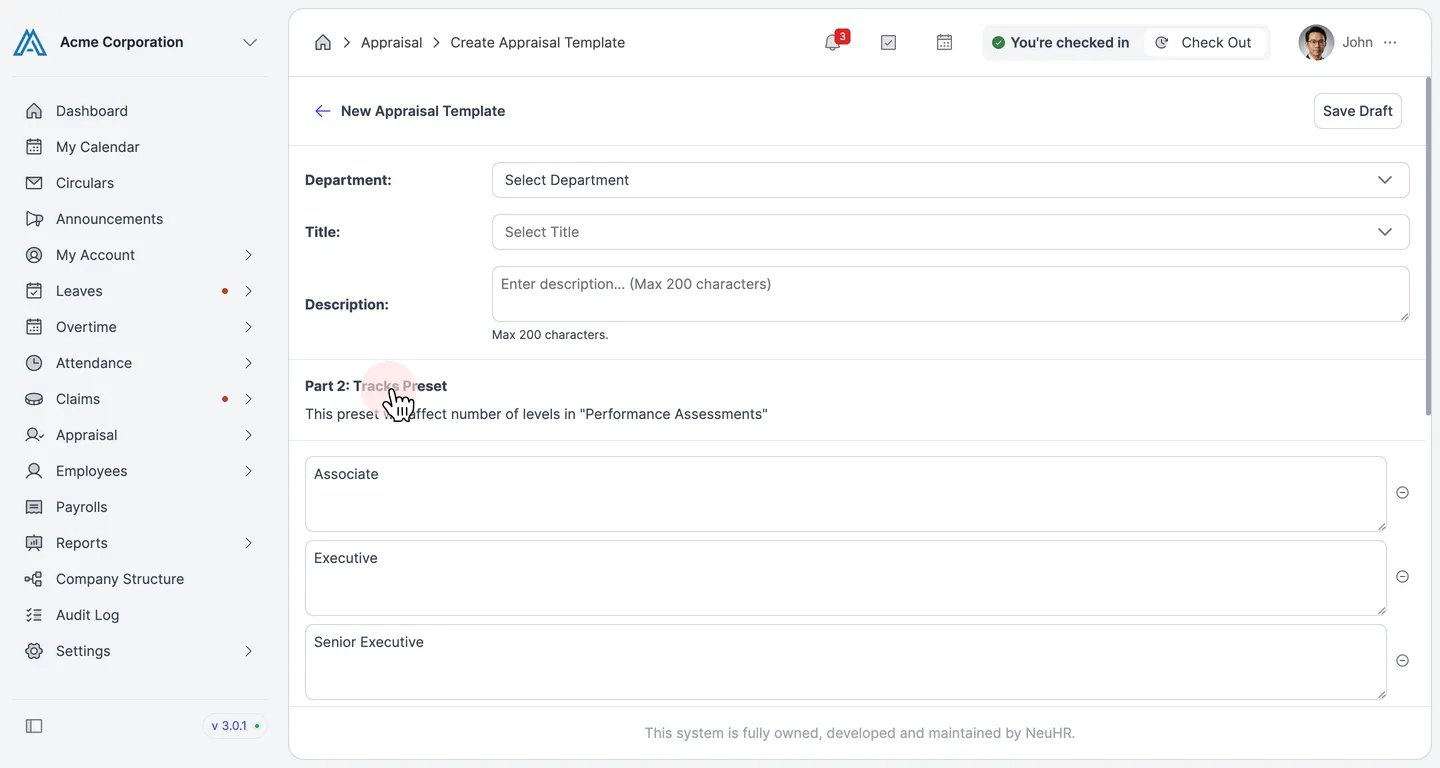Click the My Account user icon
1440x768 pixels.
[34, 255]
